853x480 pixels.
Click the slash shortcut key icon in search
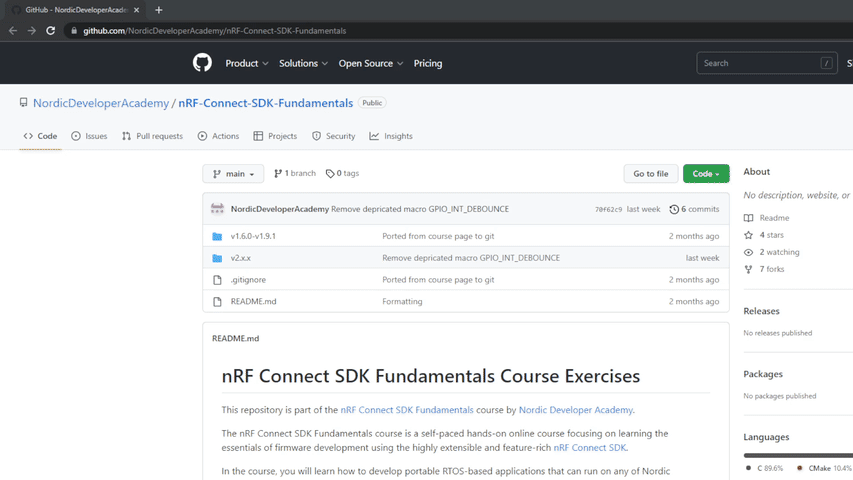[826, 63]
